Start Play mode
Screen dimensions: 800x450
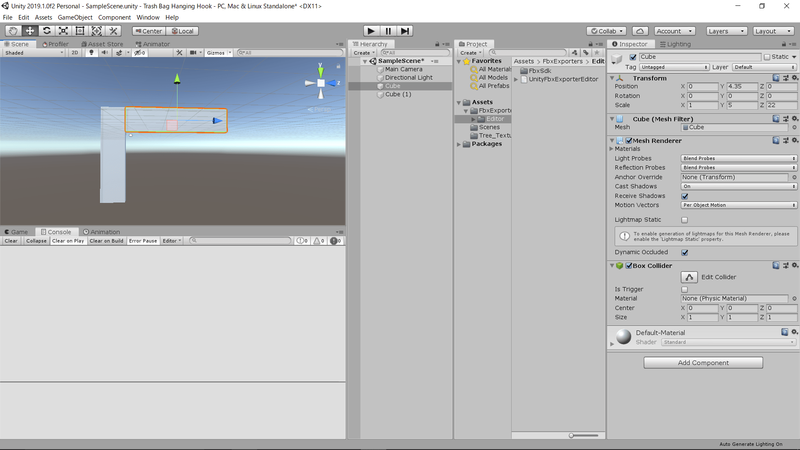pos(371,31)
